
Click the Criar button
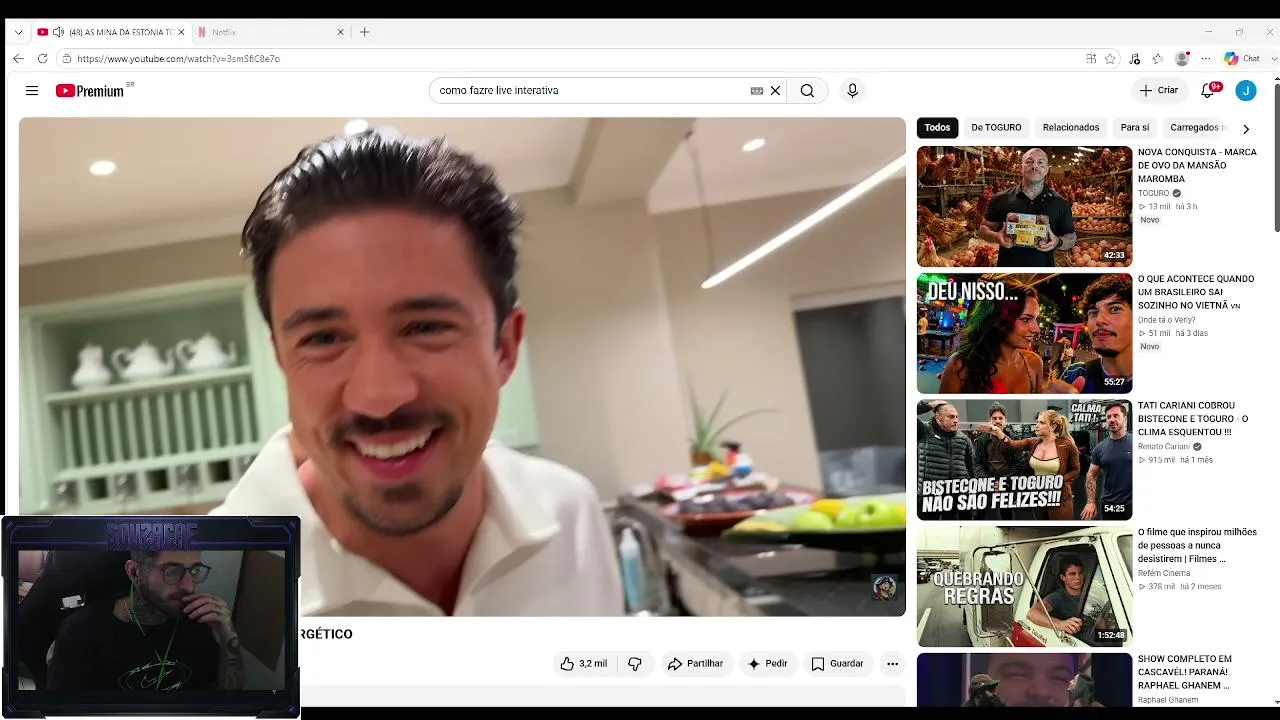pos(1159,91)
